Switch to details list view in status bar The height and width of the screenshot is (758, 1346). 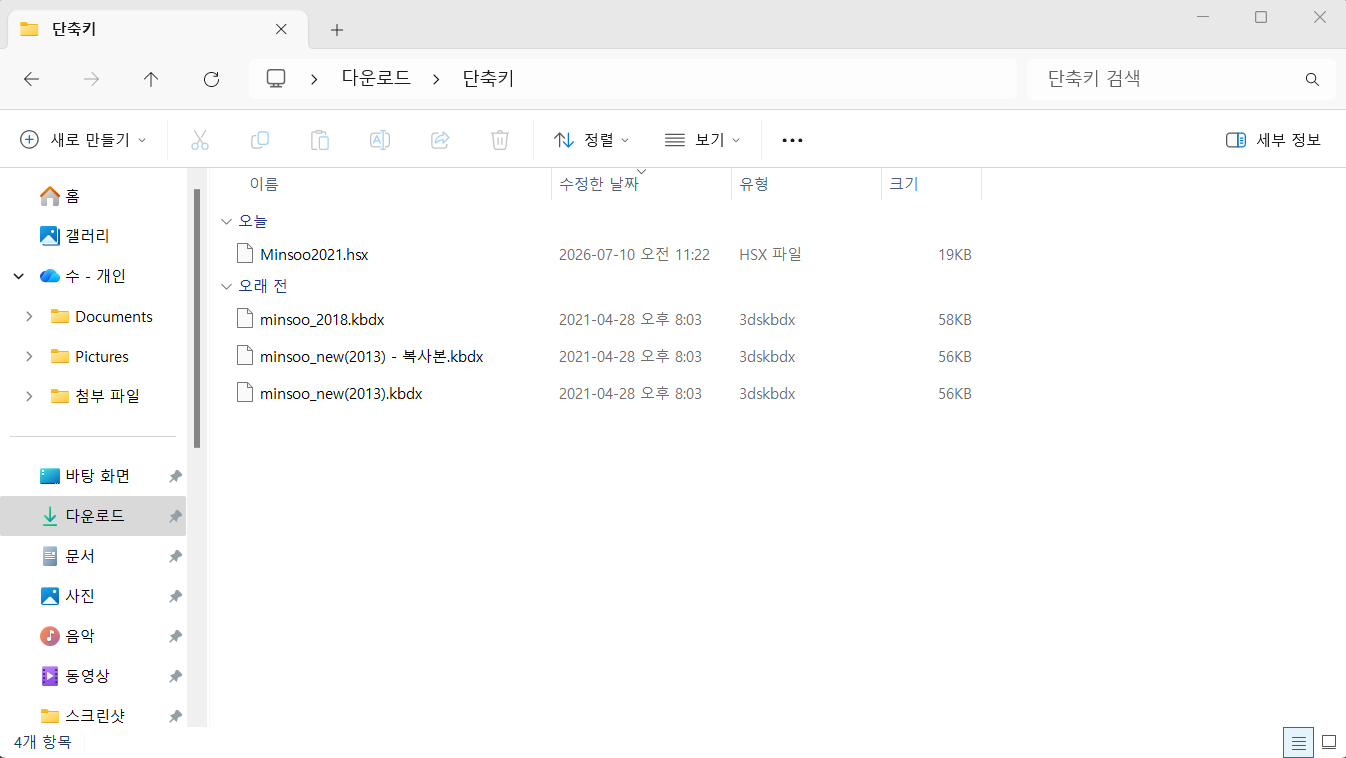(1298, 742)
